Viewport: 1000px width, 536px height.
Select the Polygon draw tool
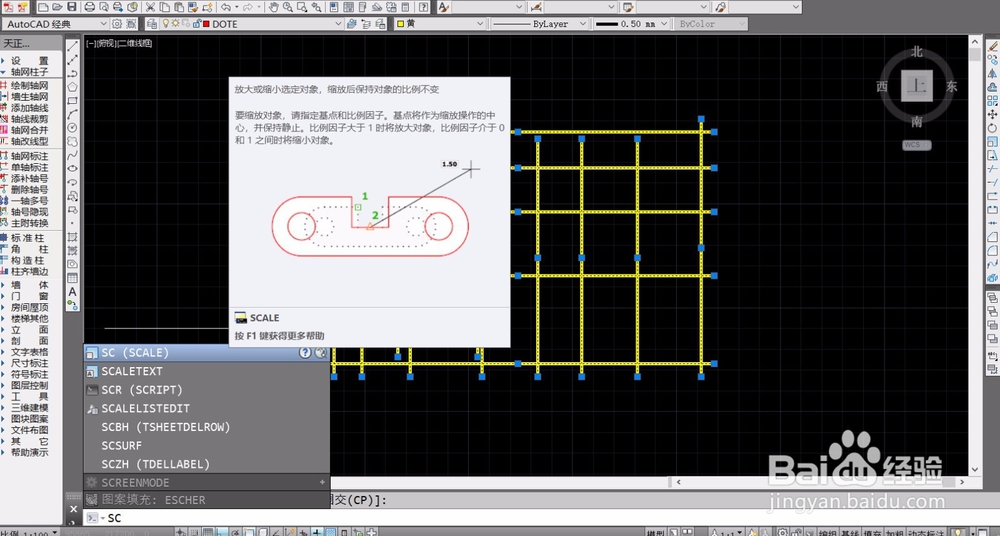(x=73, y=87)
